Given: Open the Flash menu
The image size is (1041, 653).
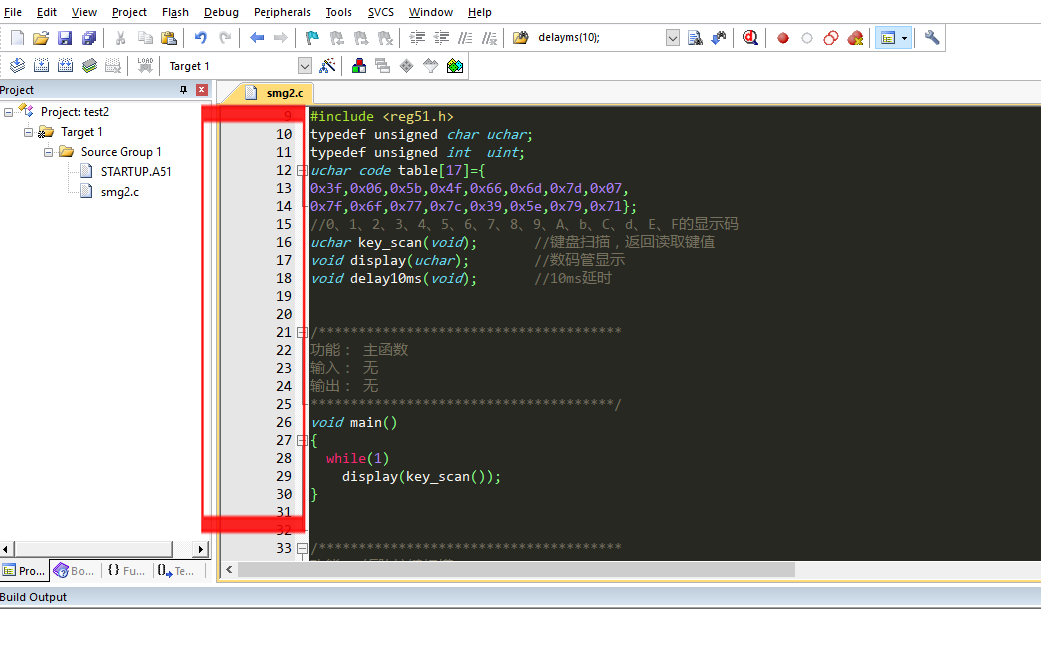Looking at the screenshot, I should 175,12.
